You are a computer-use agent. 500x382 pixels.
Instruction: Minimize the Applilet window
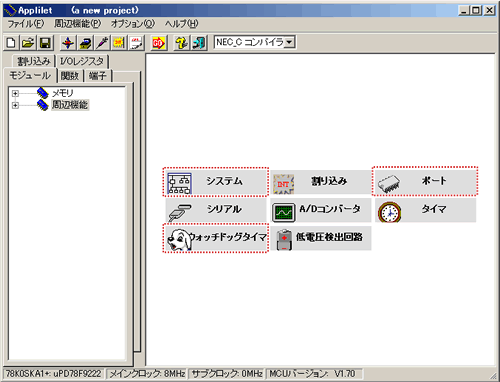464,11
